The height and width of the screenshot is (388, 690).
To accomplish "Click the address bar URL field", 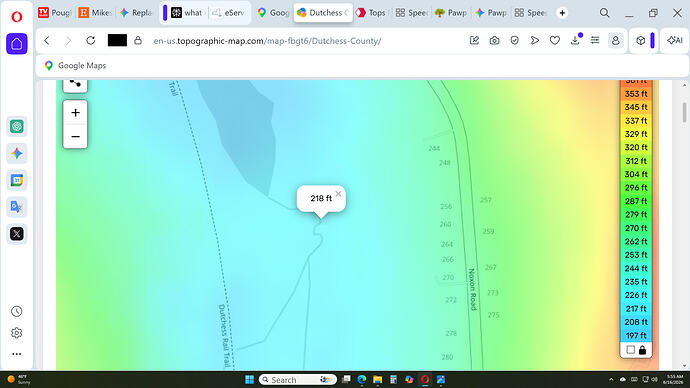I will point(267,41).
